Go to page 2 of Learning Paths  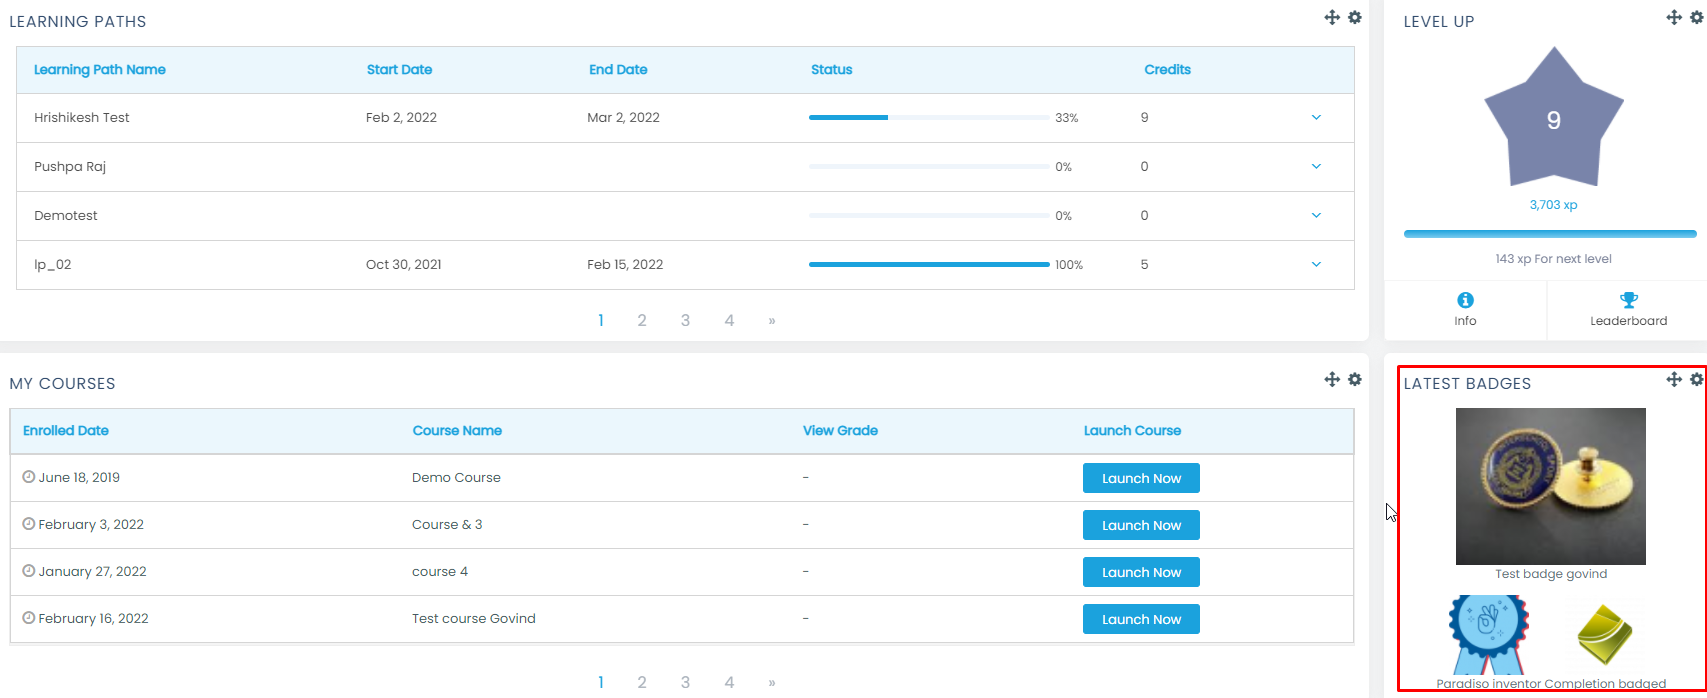point(642,320)
